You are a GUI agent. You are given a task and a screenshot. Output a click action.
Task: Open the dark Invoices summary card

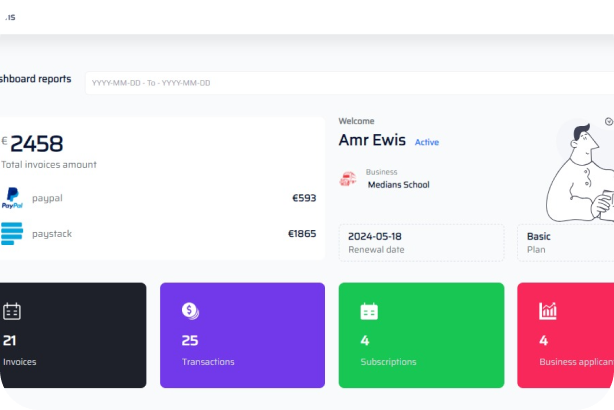click(x=72, y=335)
